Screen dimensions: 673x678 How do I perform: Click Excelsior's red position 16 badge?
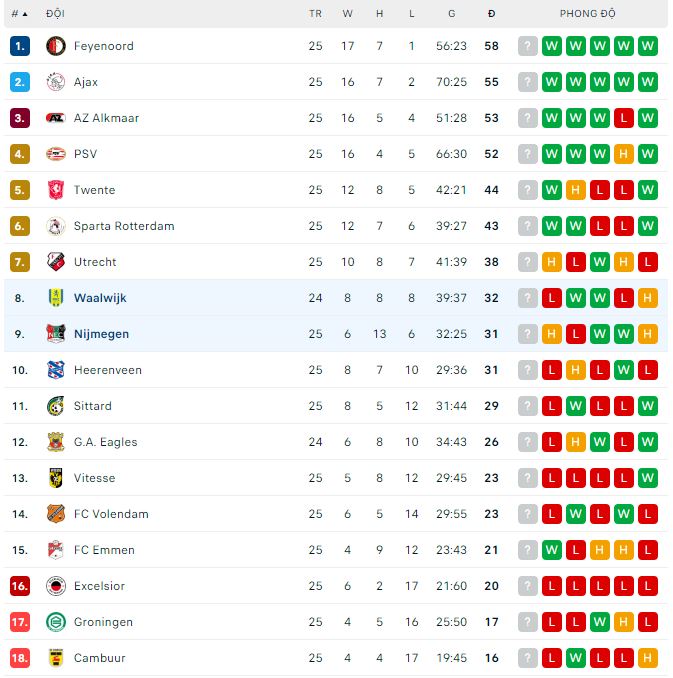click(20, 586)
